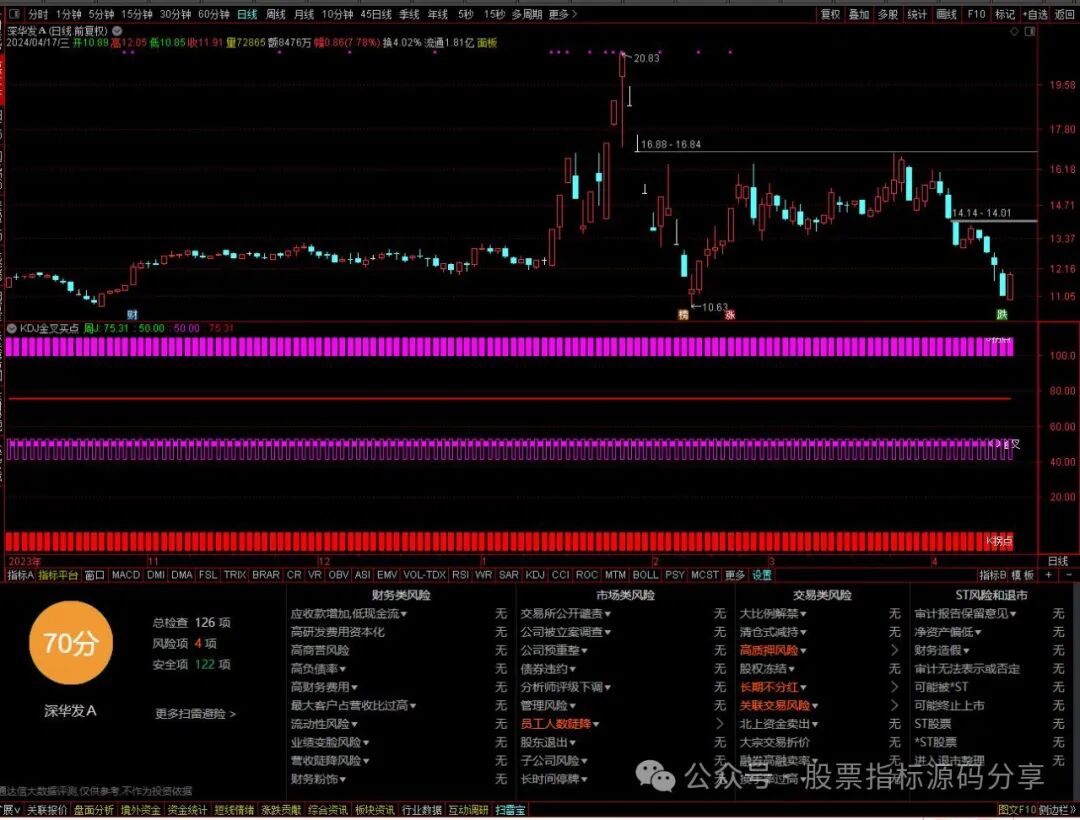Click the round icon before KDJ金叉买点
The width and height of the screenshot is (1080, 820).
coord(12,328)
